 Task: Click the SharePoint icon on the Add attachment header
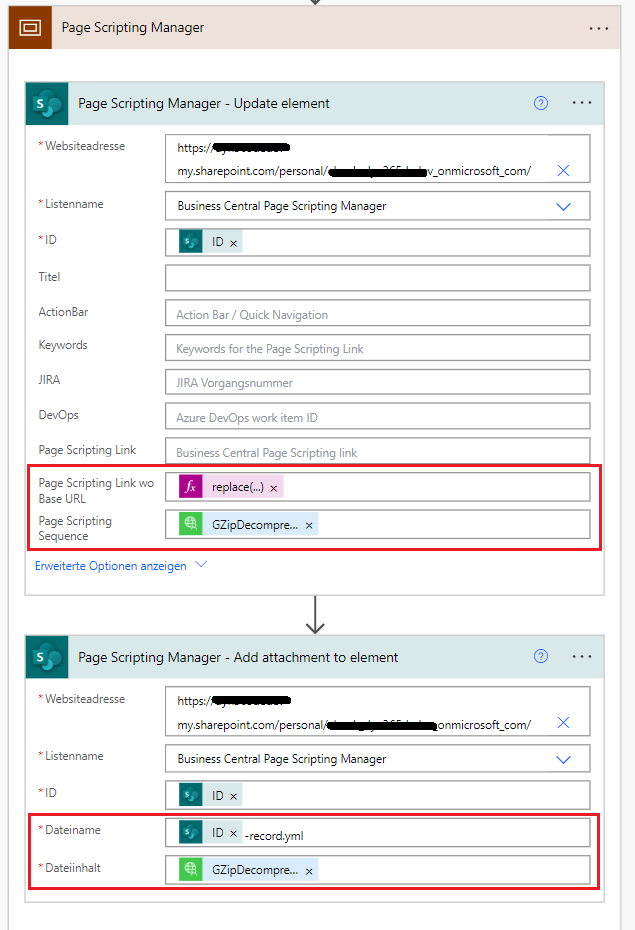coord(47,657)
